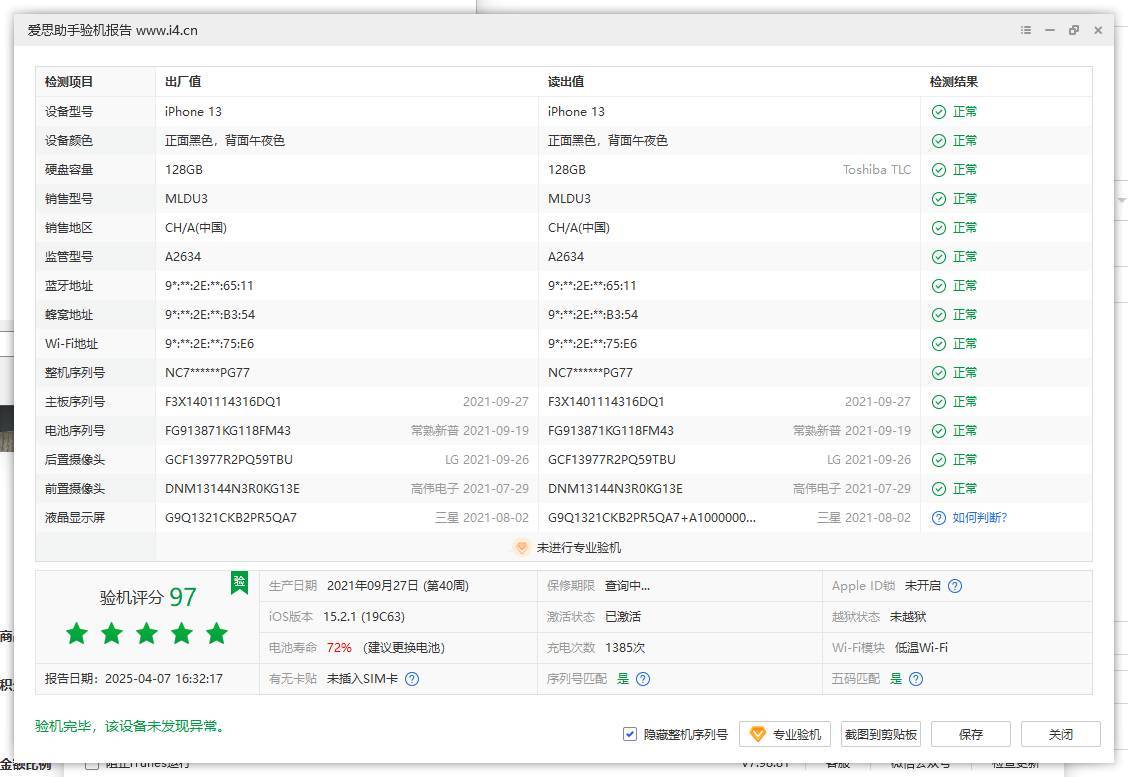Click the green check icon for 前置摄像头

click(939, 489)
